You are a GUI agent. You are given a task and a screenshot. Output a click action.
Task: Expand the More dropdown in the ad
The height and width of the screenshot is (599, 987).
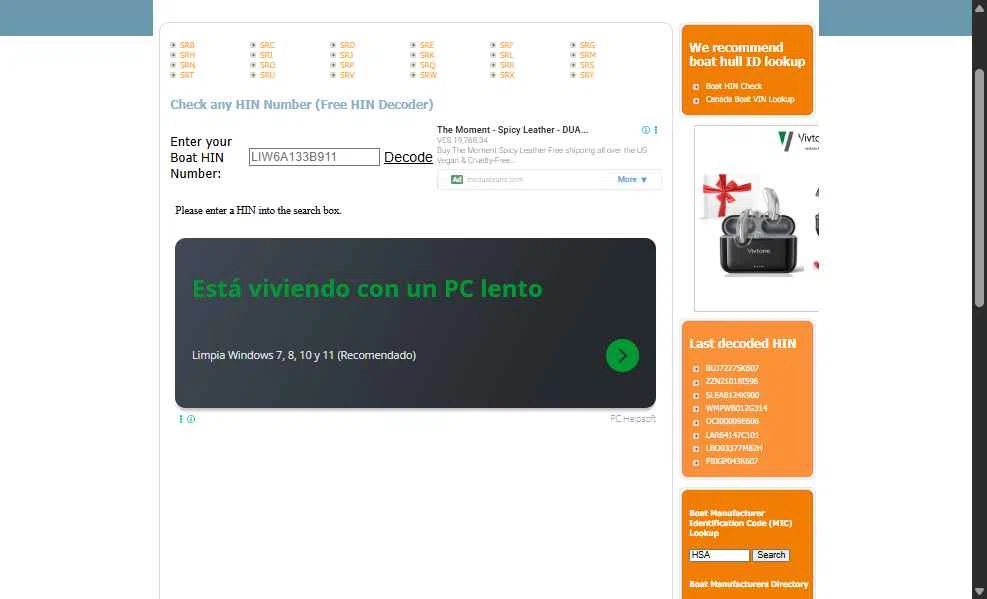(632, 179)
